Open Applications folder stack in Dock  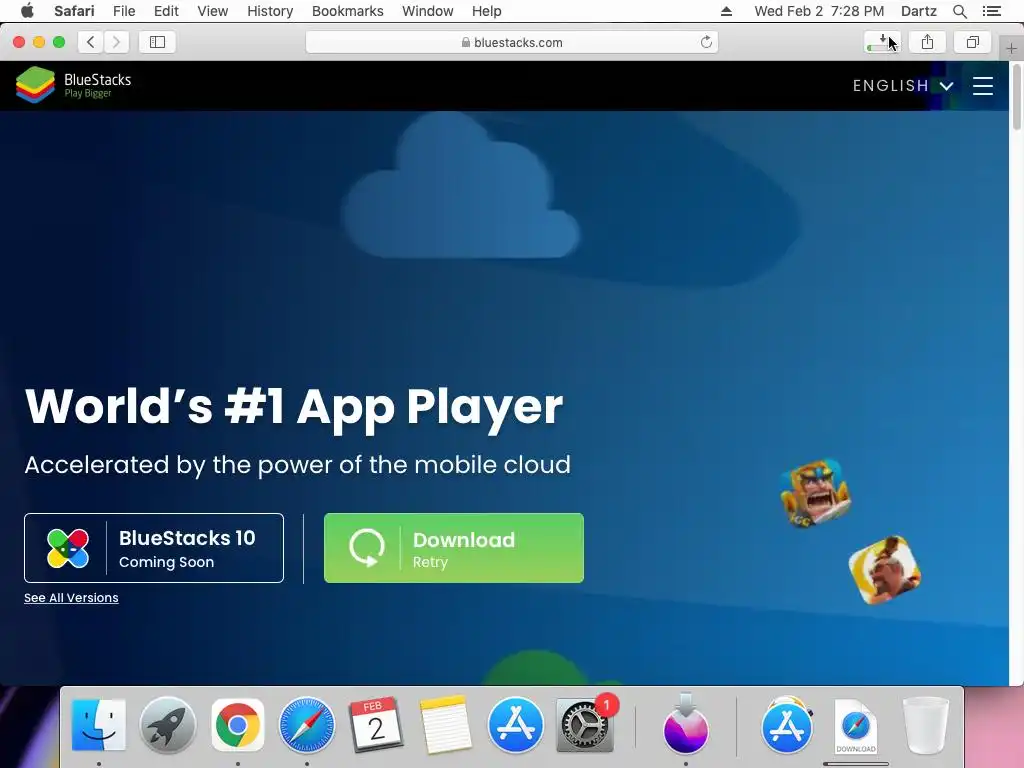pyautogui.click(x=787, y=725)
